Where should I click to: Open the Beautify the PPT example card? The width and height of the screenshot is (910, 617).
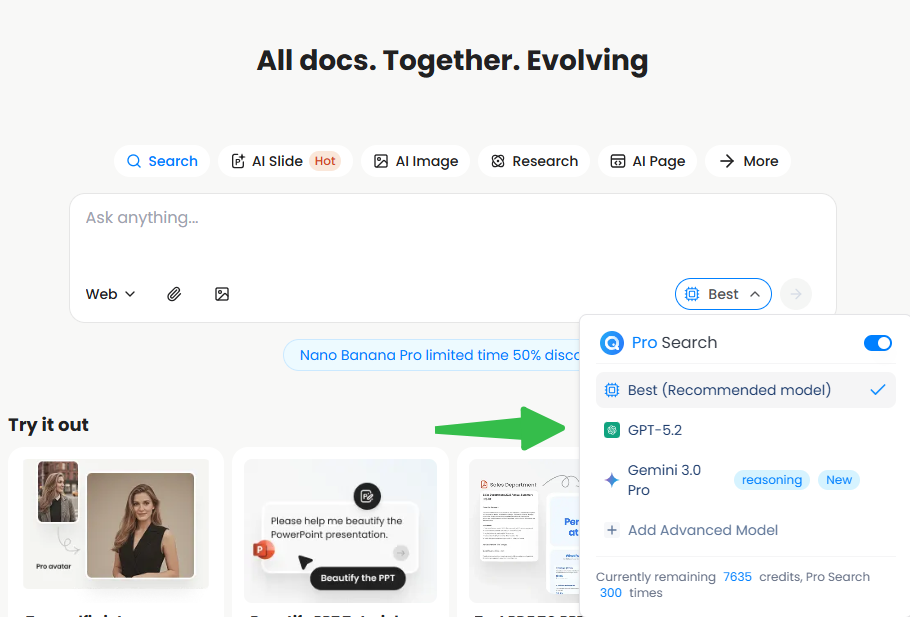340,530
